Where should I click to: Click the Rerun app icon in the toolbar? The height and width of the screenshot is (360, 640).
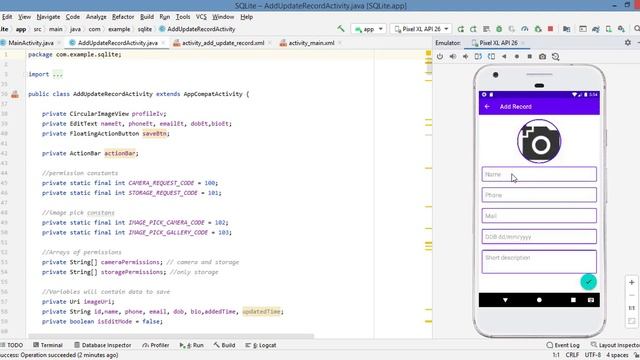point(461,29)
